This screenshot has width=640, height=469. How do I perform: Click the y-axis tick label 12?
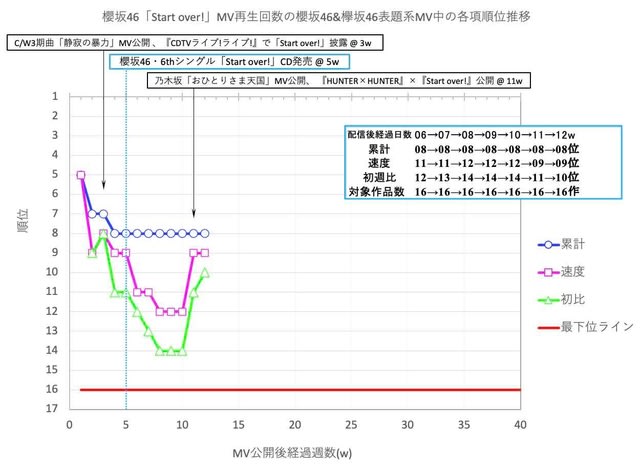(x=52, y=311)
